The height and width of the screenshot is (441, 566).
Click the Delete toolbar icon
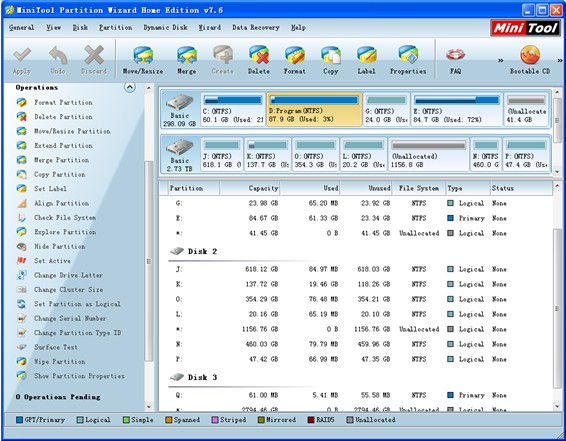point(259,60)
